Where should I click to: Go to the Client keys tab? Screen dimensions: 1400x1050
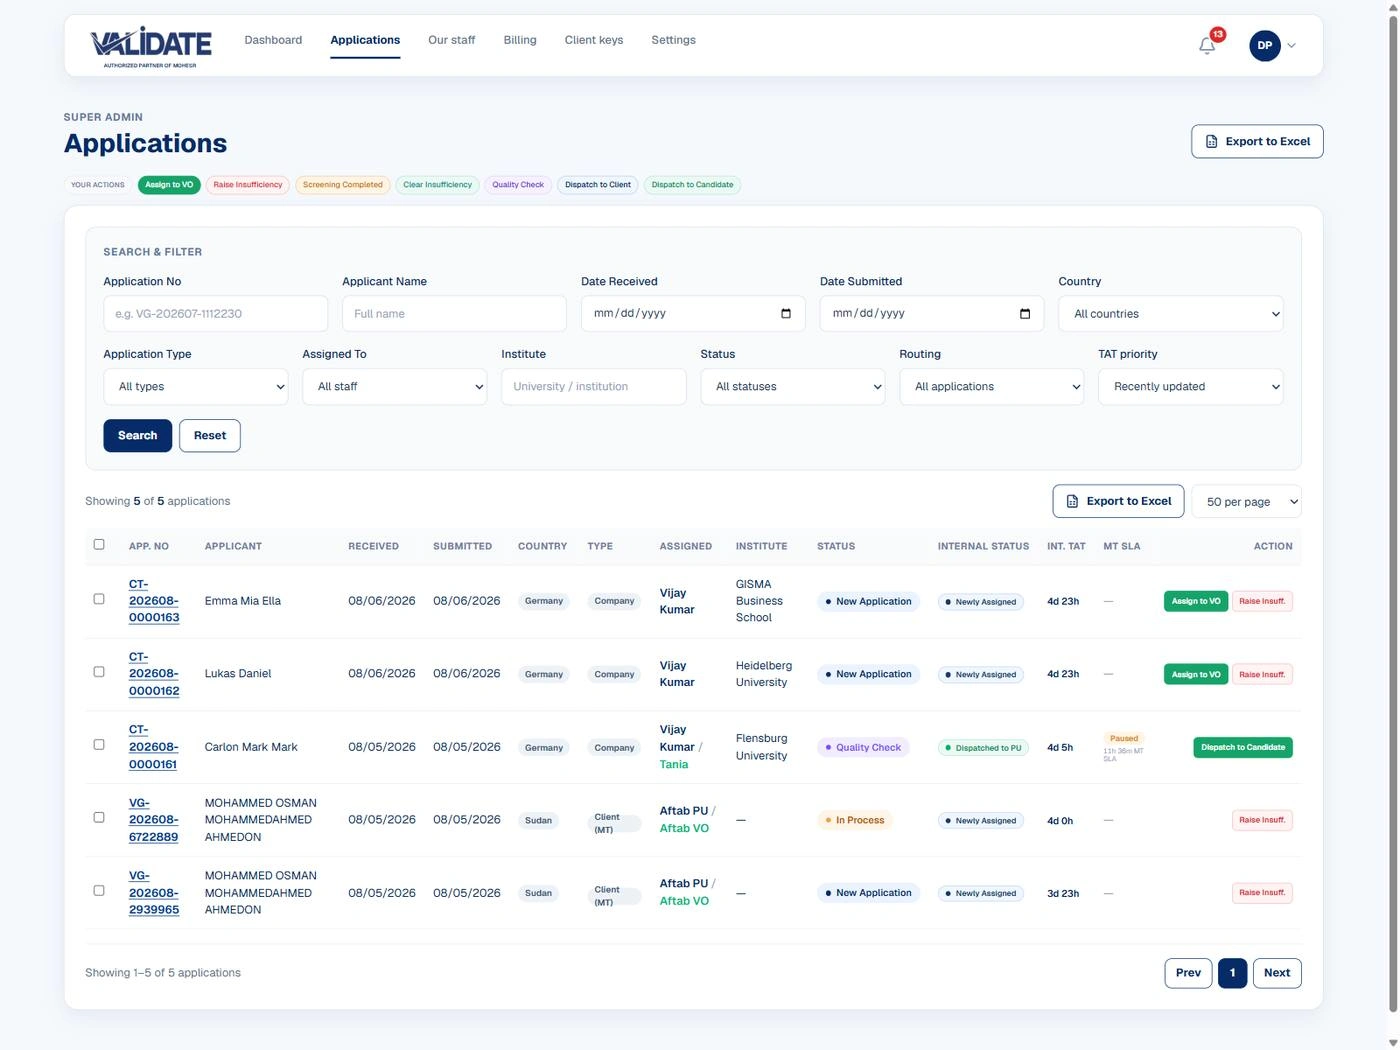[594, 40]
